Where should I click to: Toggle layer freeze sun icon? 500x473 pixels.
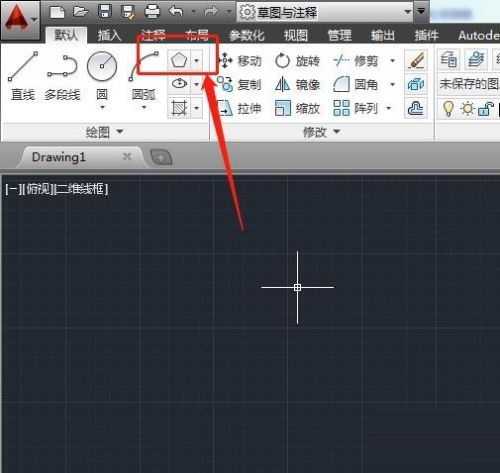(x=467, y=109)
